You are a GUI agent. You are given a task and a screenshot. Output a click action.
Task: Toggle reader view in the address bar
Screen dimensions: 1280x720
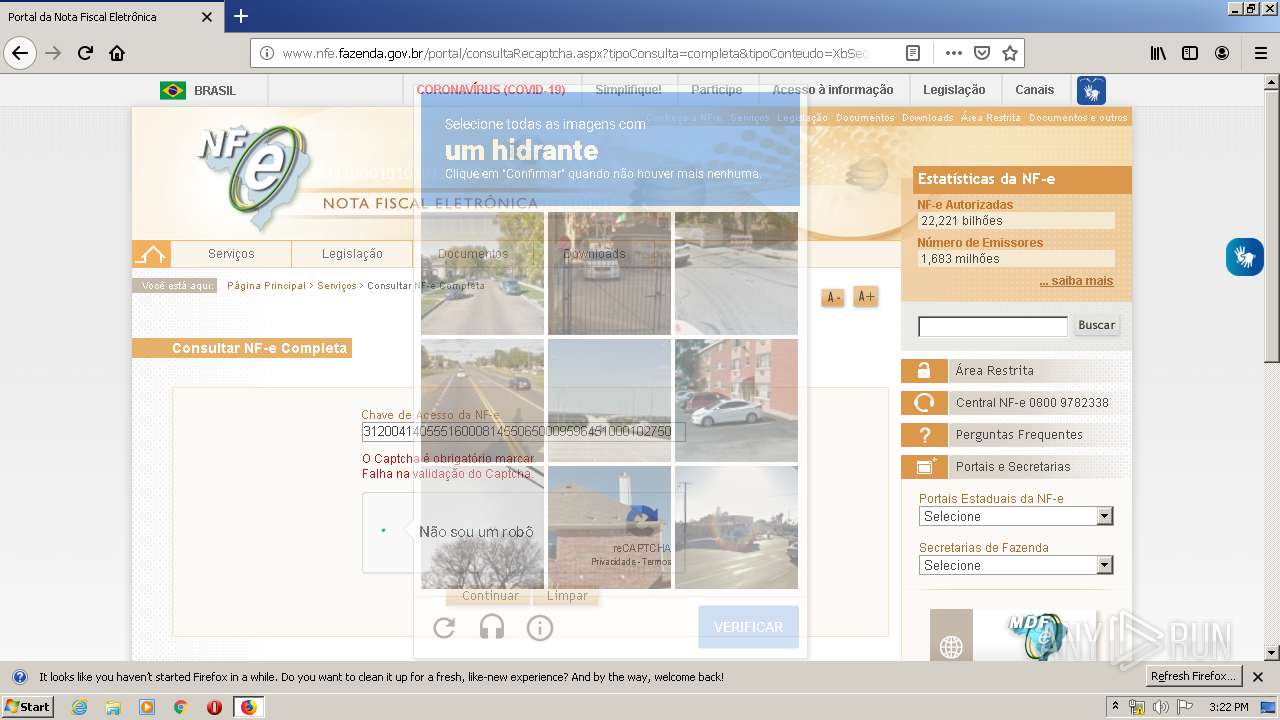tap(913, 53)
